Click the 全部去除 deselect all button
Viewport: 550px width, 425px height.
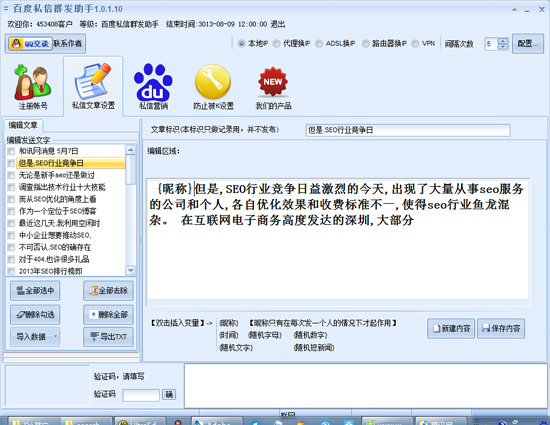[x=108, y=291]
